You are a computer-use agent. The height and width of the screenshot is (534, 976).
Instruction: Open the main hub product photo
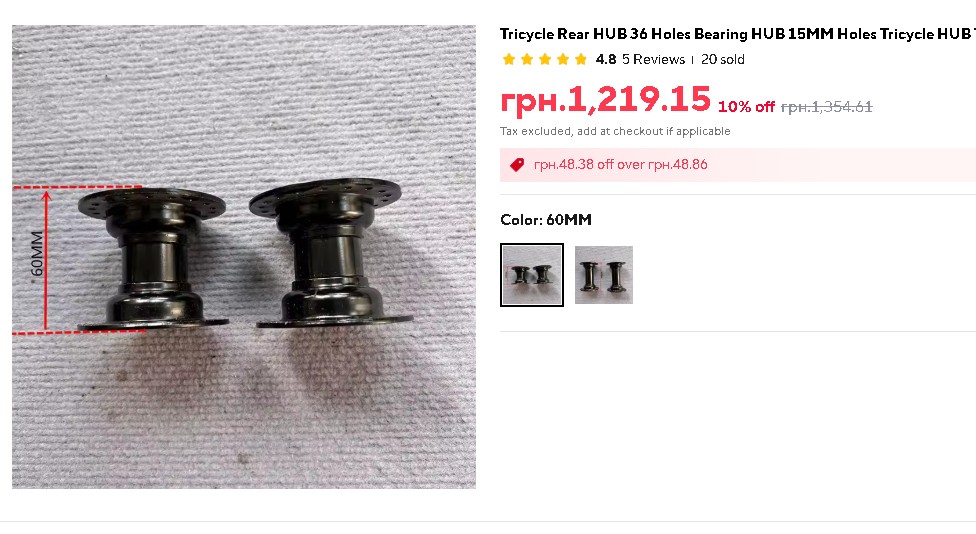pyautogui.click(x=244, y=256)
